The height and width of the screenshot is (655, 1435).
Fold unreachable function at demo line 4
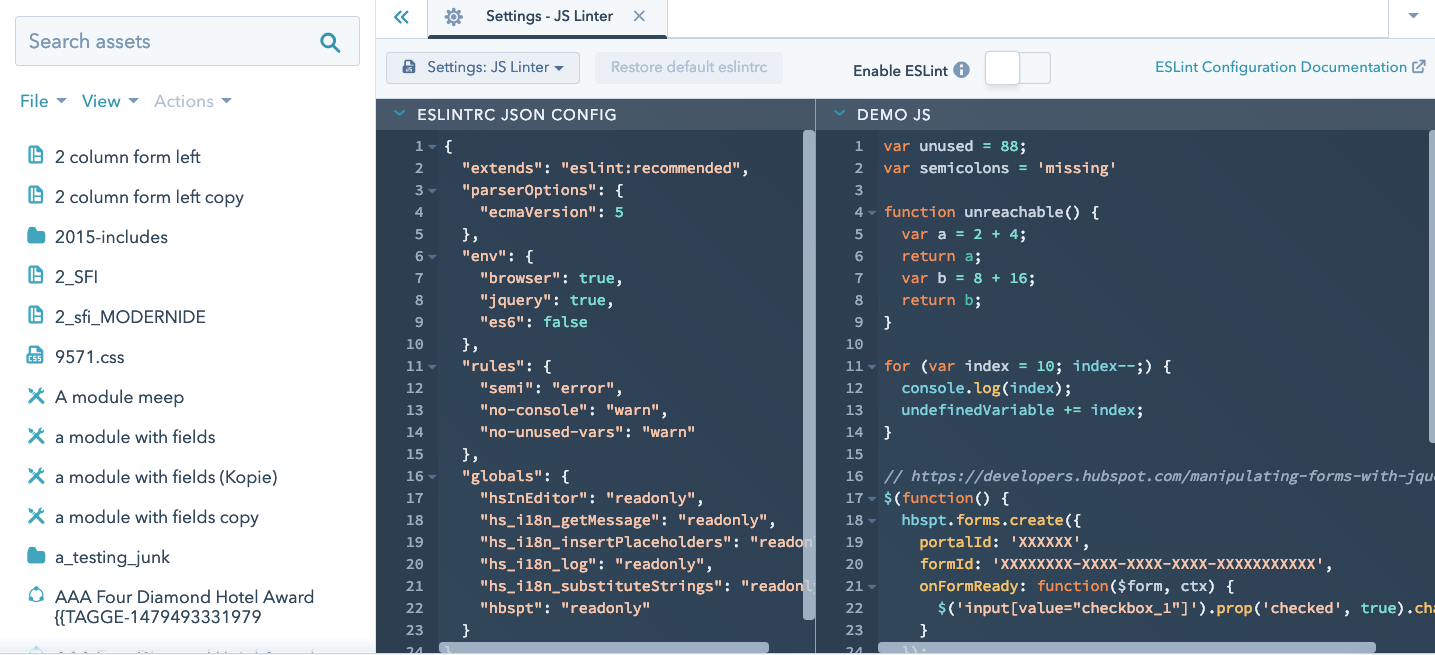[872, 213]
